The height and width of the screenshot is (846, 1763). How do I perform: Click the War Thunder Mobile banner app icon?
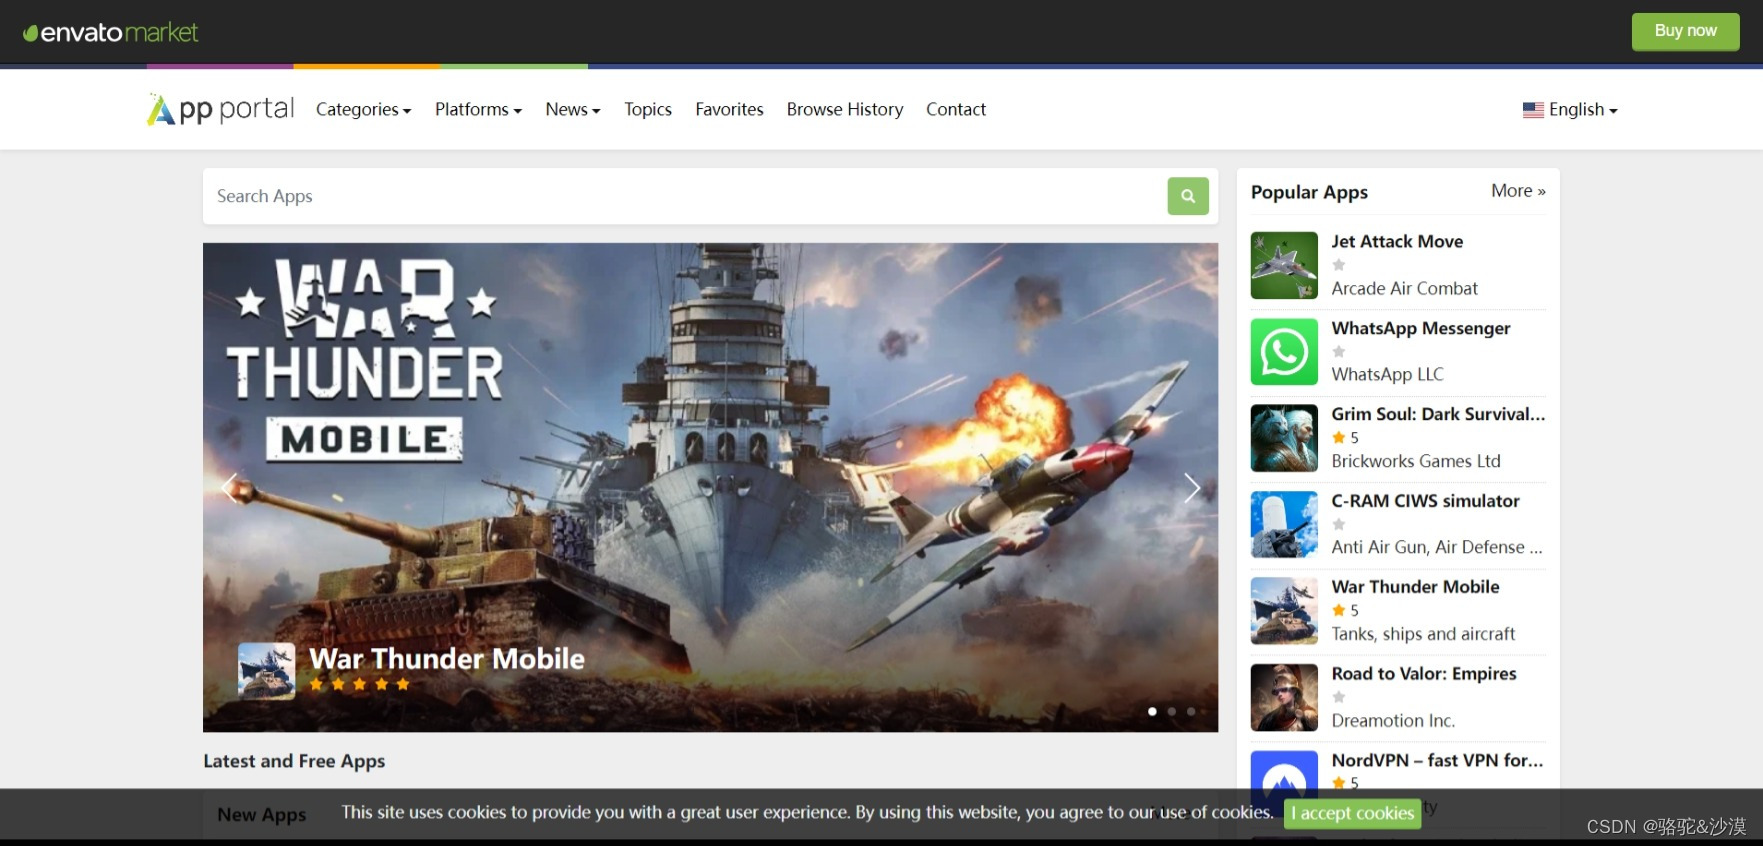click(x=267, y=671)
